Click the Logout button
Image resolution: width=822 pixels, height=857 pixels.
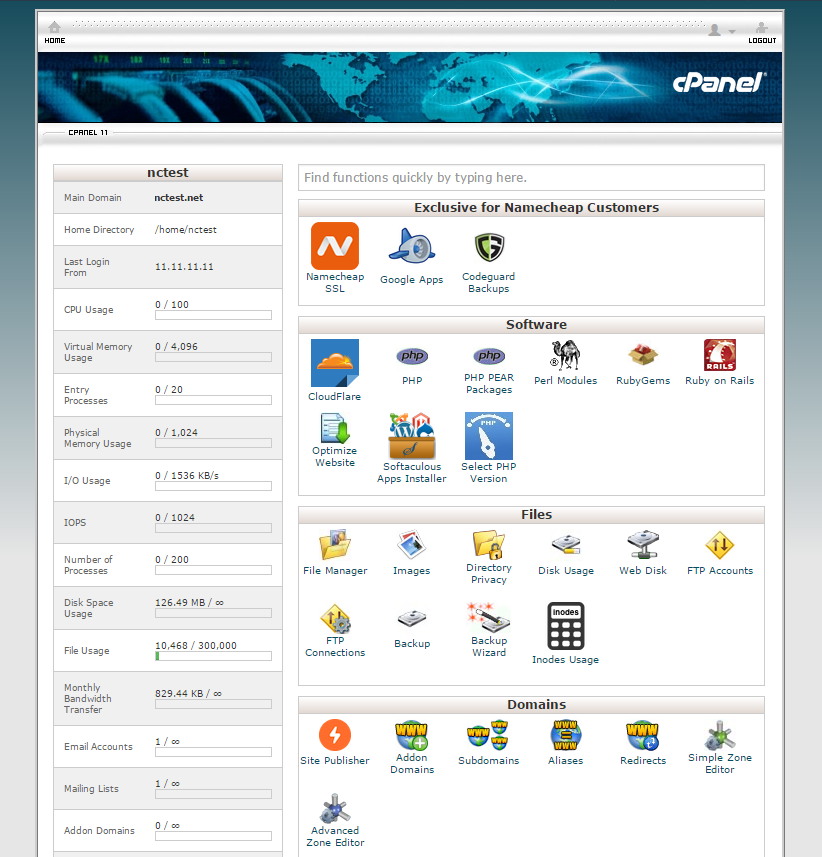[762, 32]
